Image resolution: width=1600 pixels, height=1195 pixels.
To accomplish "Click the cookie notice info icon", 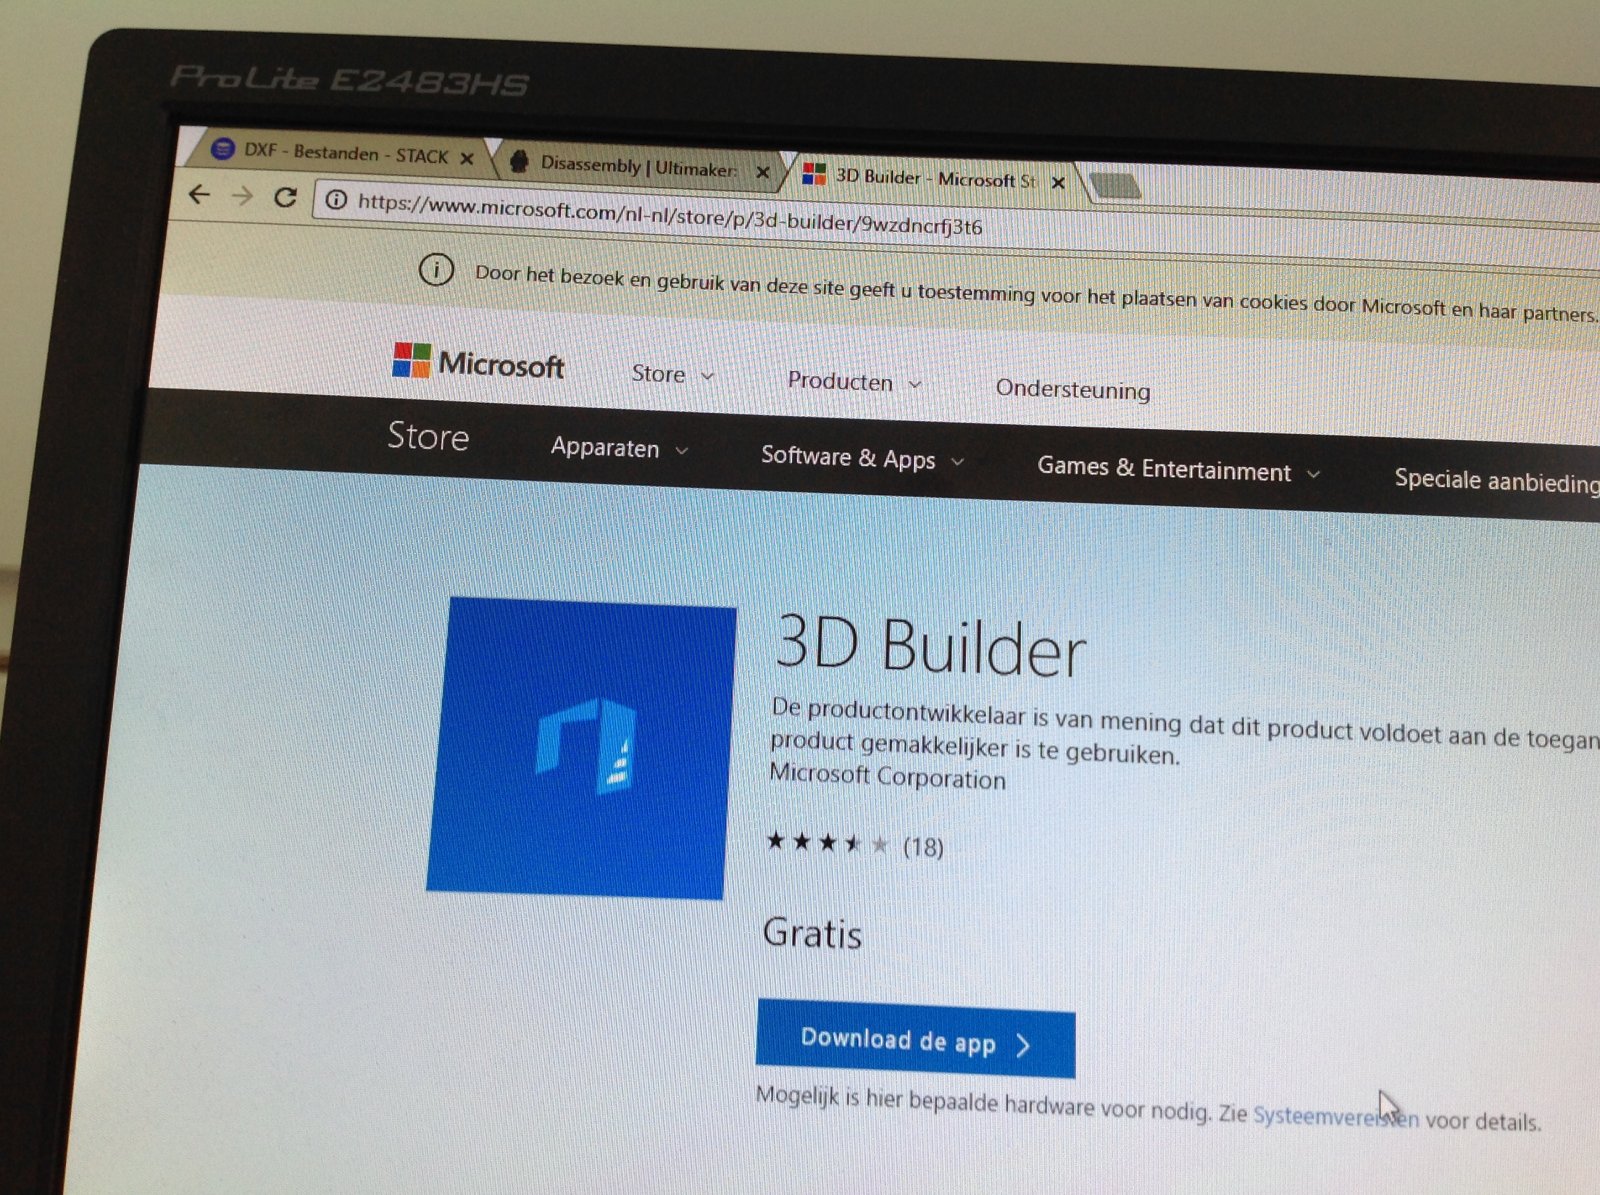I will [x=436, y=269].
